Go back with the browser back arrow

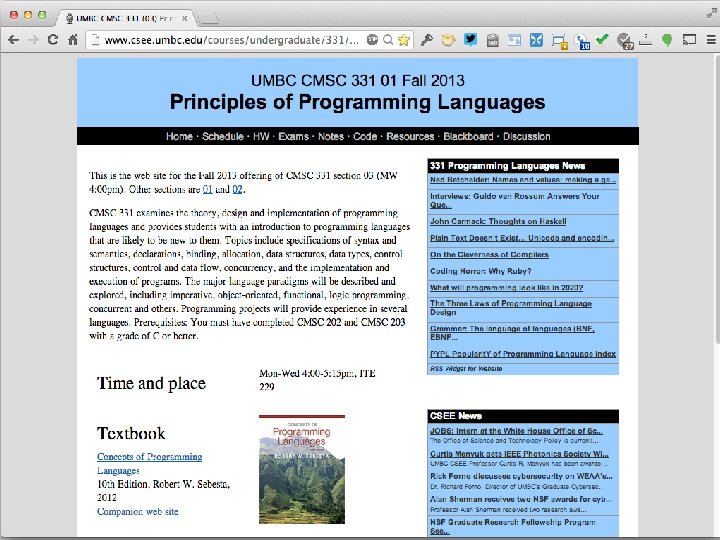tap(14, 40)
